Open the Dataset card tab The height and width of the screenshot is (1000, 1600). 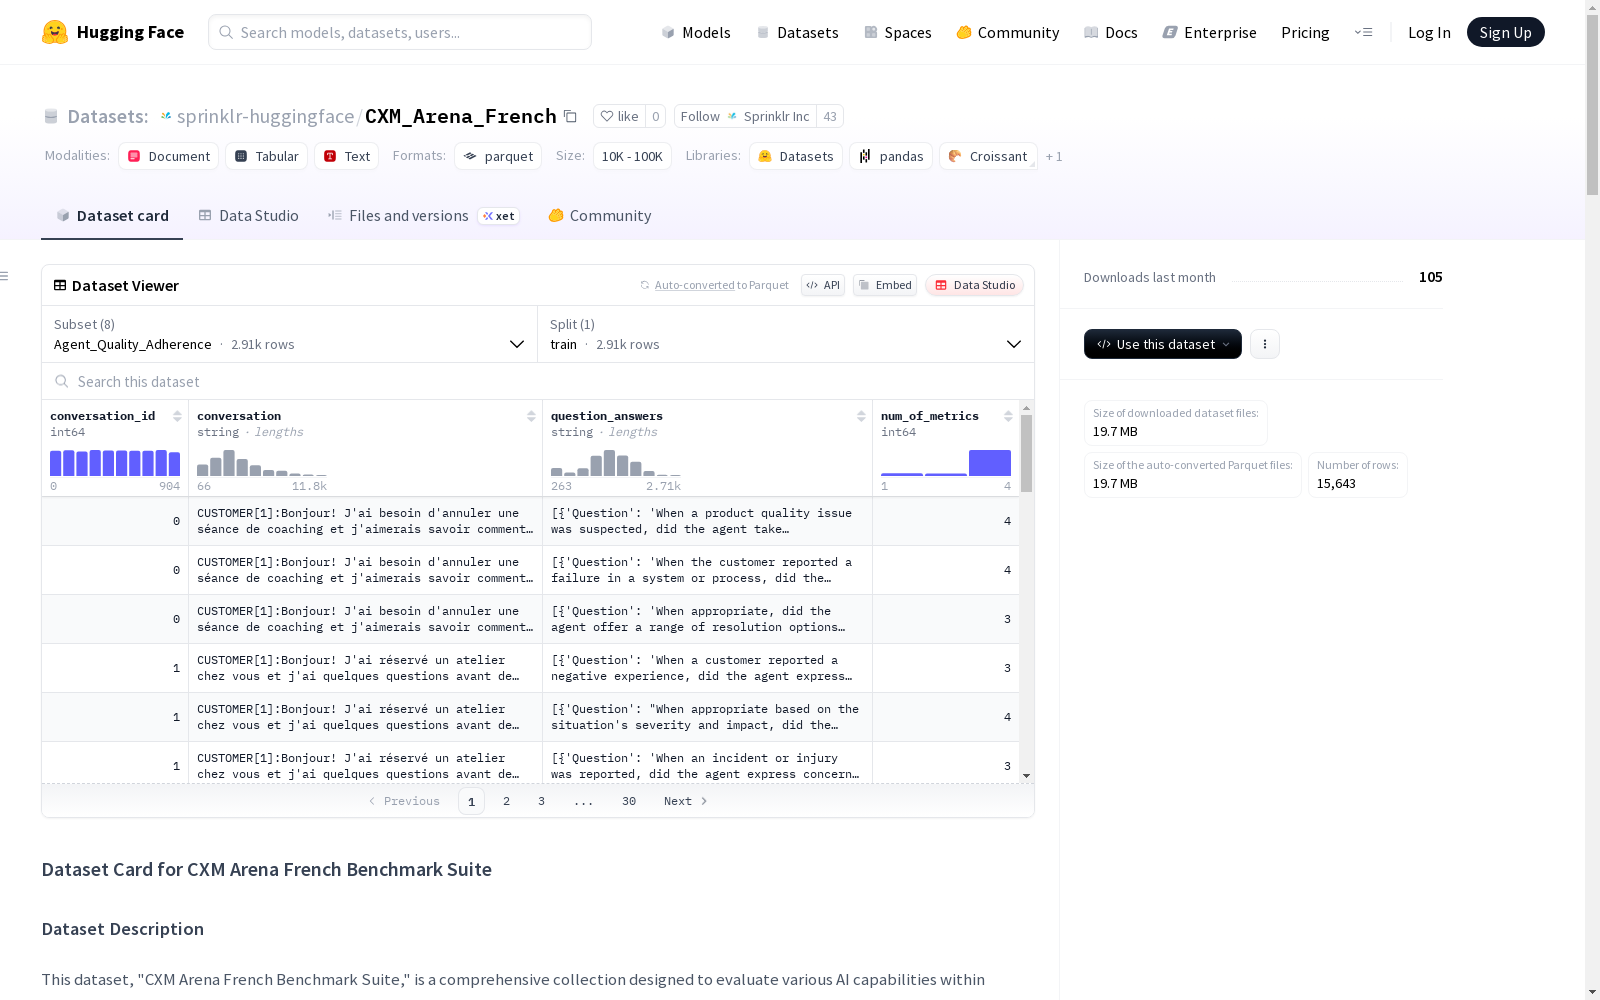(112, 216)
